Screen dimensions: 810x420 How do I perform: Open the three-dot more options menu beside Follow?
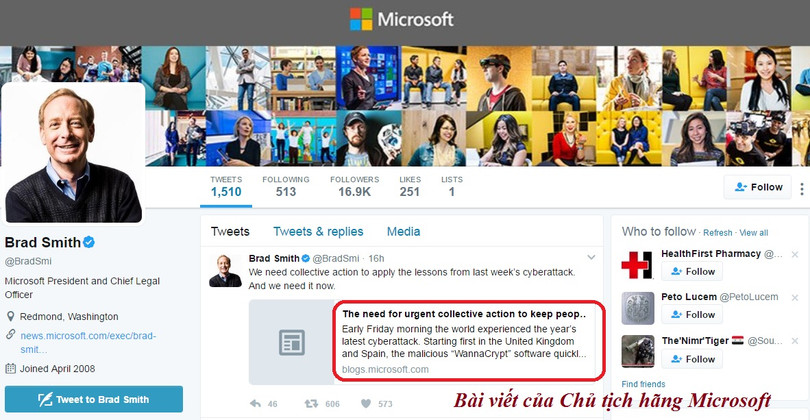click(802, 189)
